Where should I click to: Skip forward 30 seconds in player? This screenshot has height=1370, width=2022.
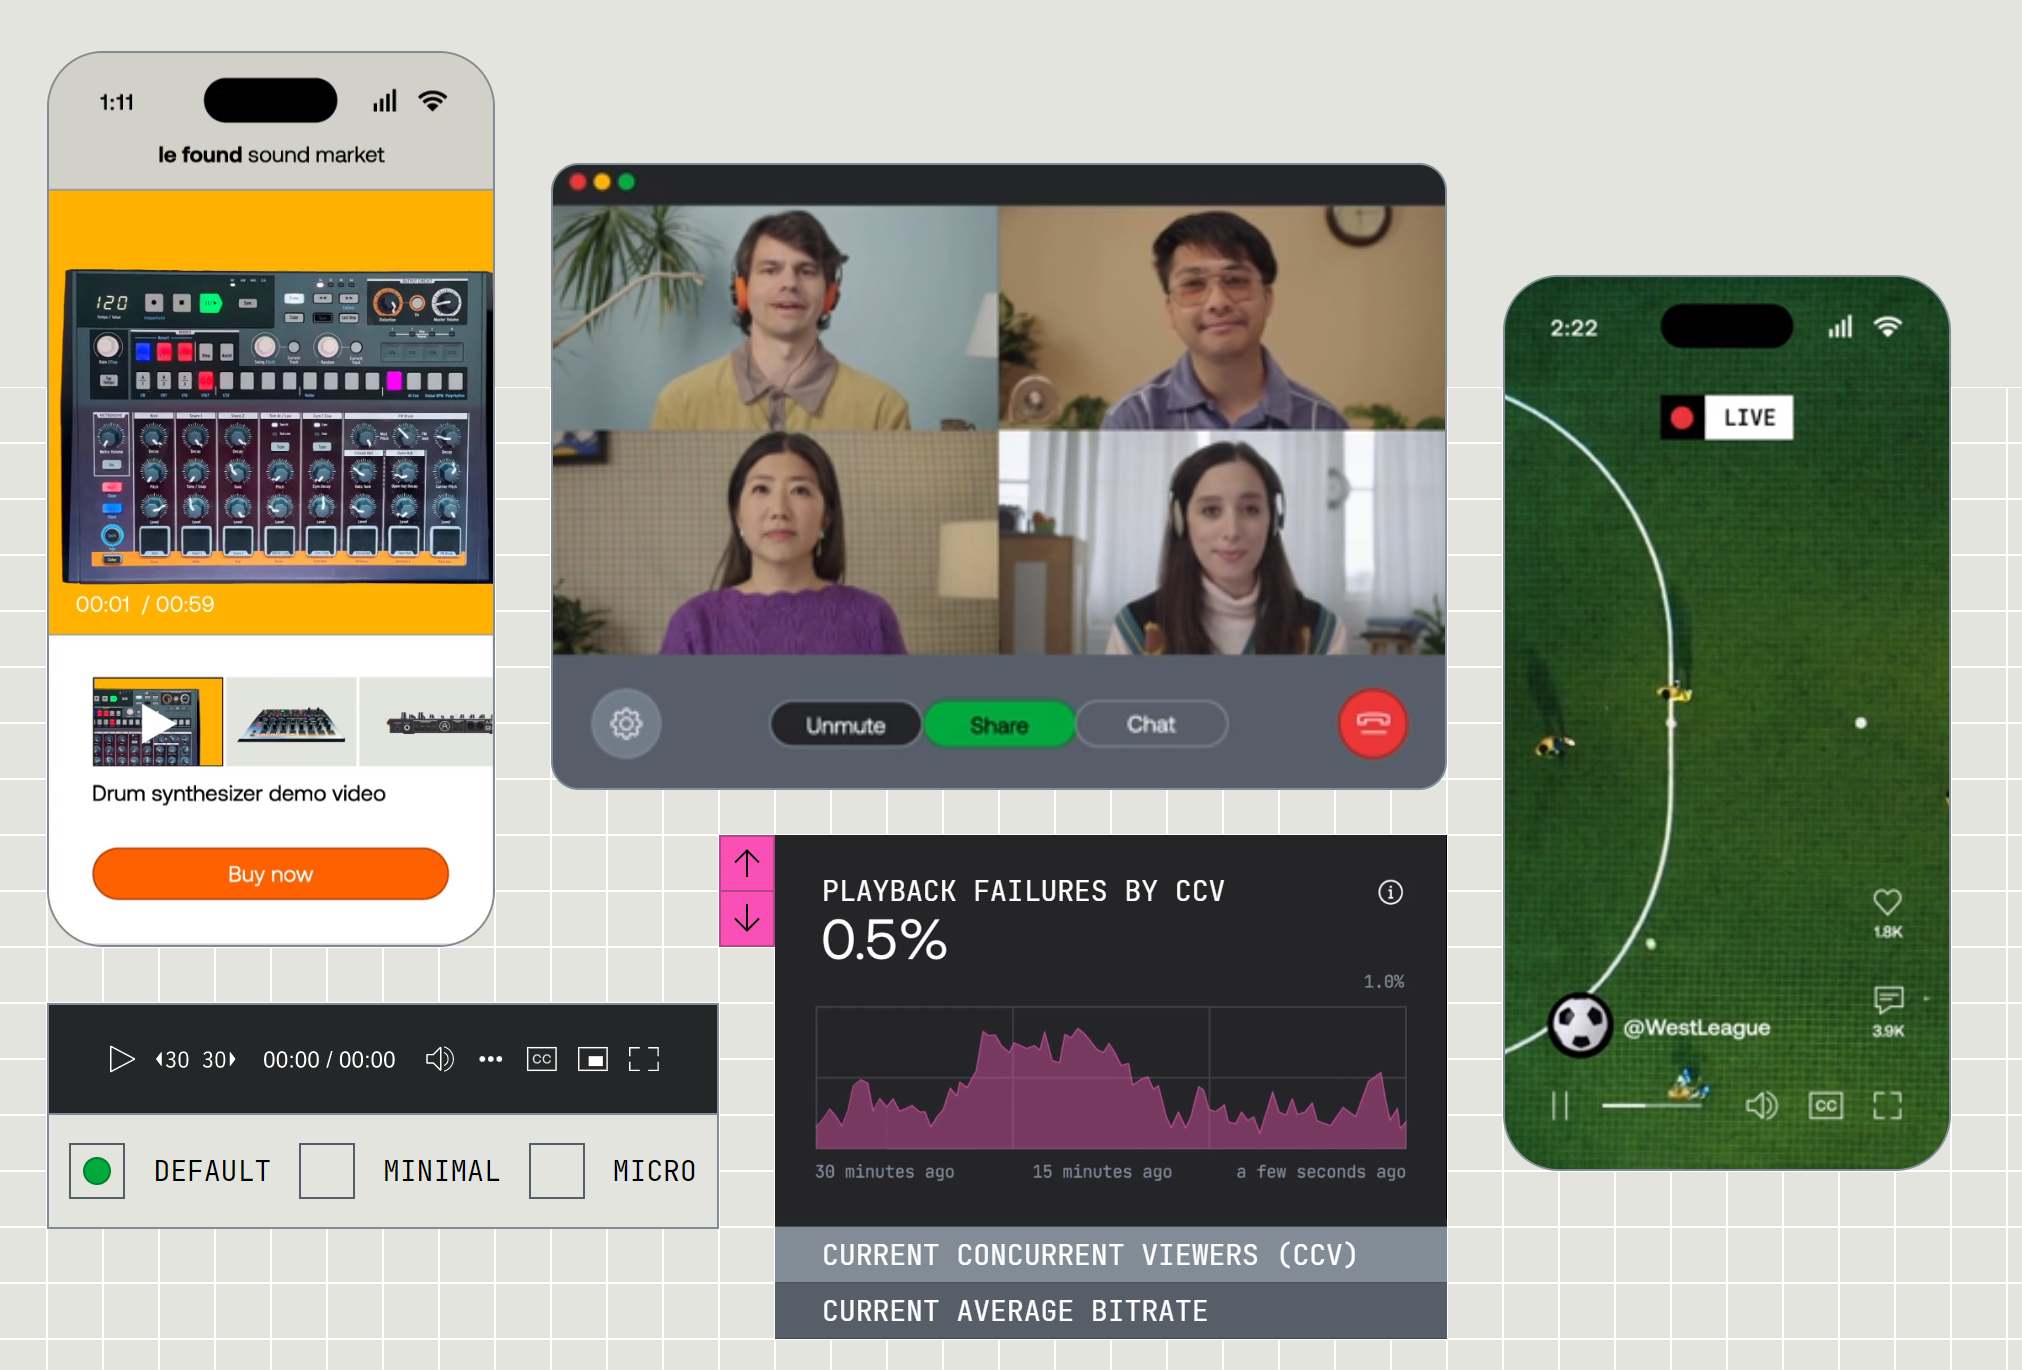(x=219, y=1059)
